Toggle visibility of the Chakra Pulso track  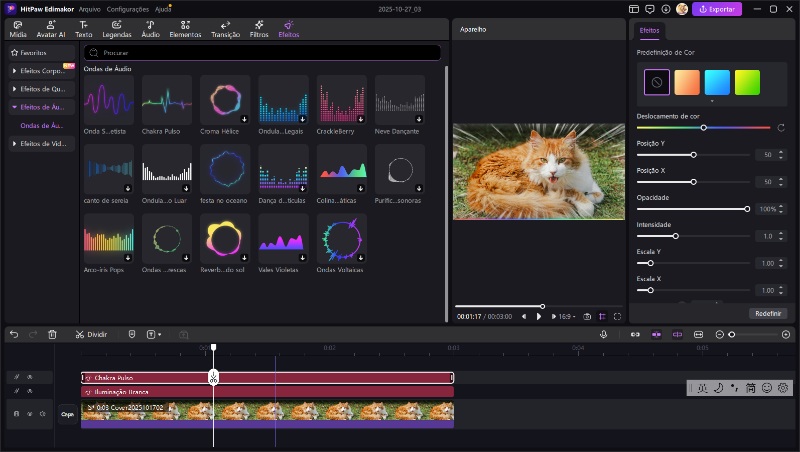(28, 378)
